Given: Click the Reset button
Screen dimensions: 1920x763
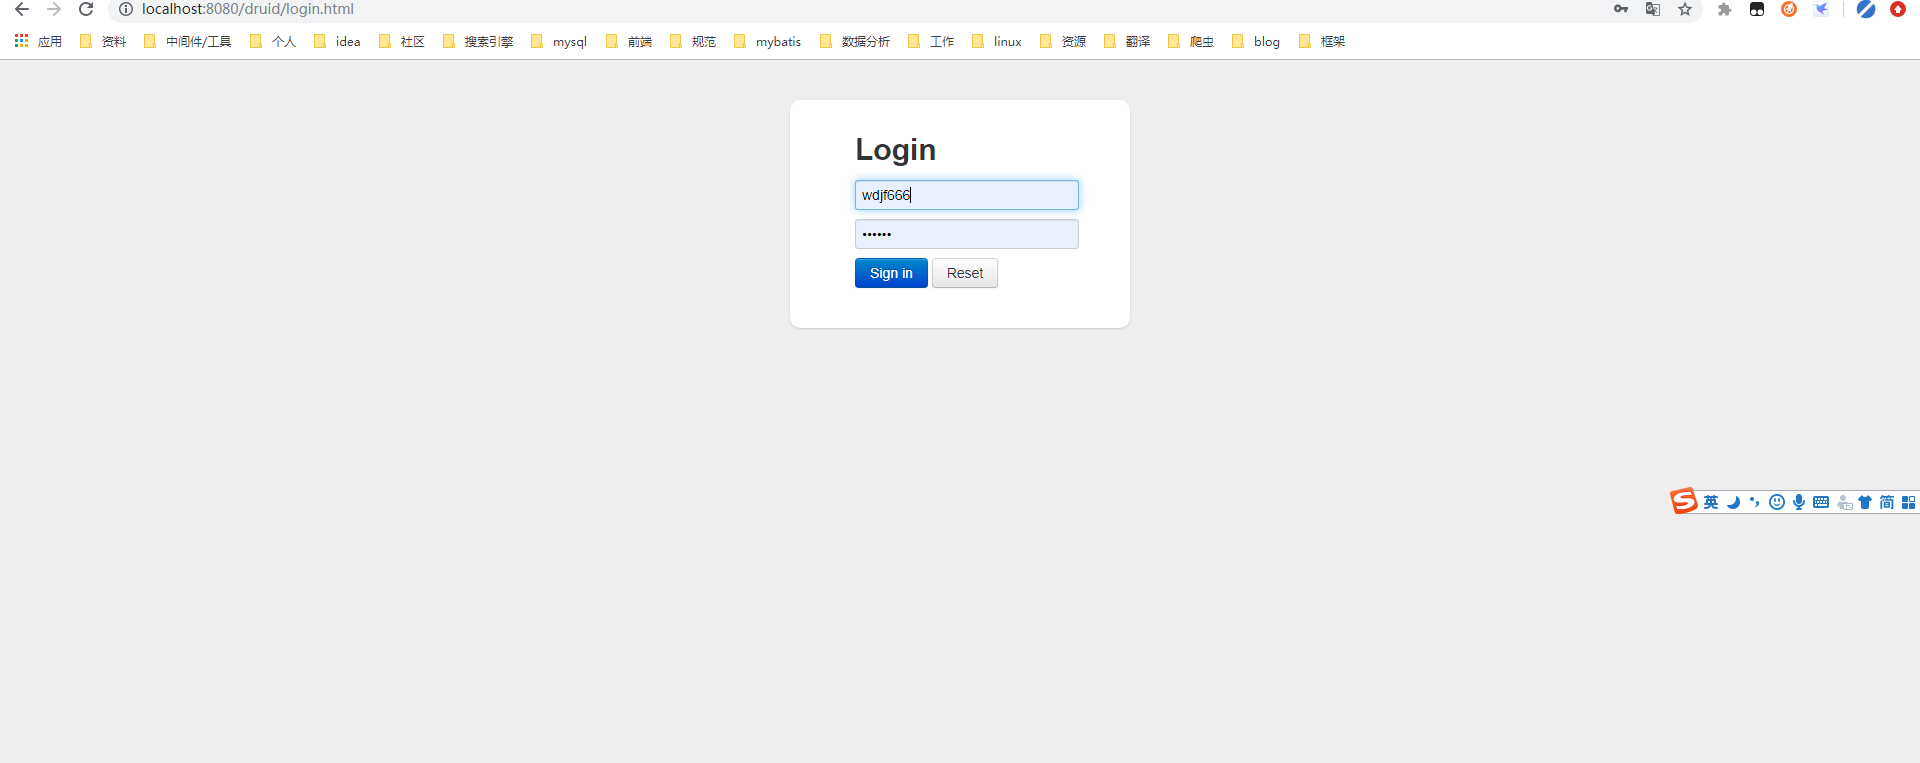Looking at the screenshot, I should 965,273.
